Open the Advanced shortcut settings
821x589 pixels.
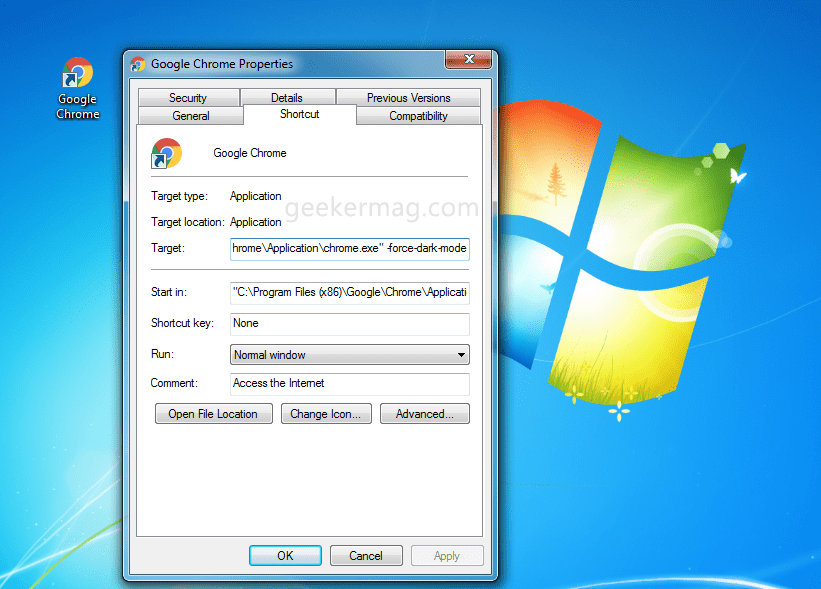(425, 414)
